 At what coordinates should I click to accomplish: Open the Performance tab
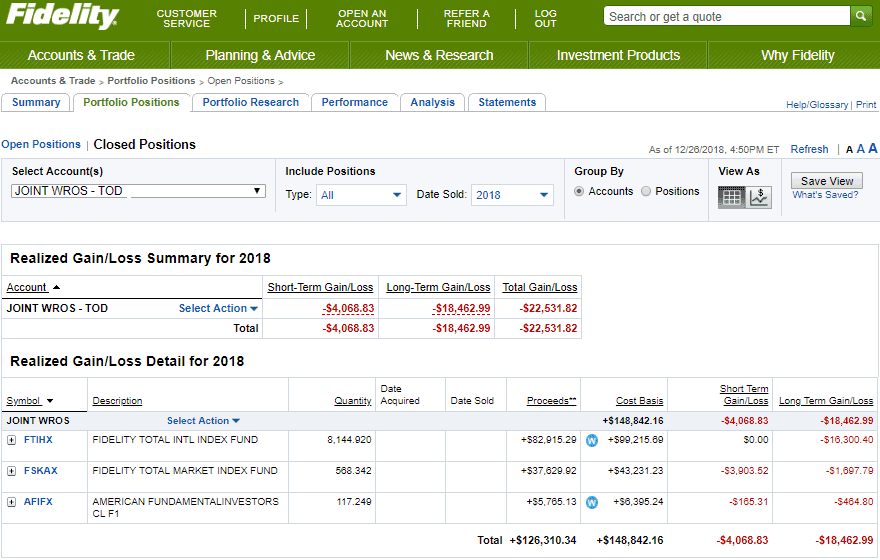pyautogui.click(x=355, y=102)
